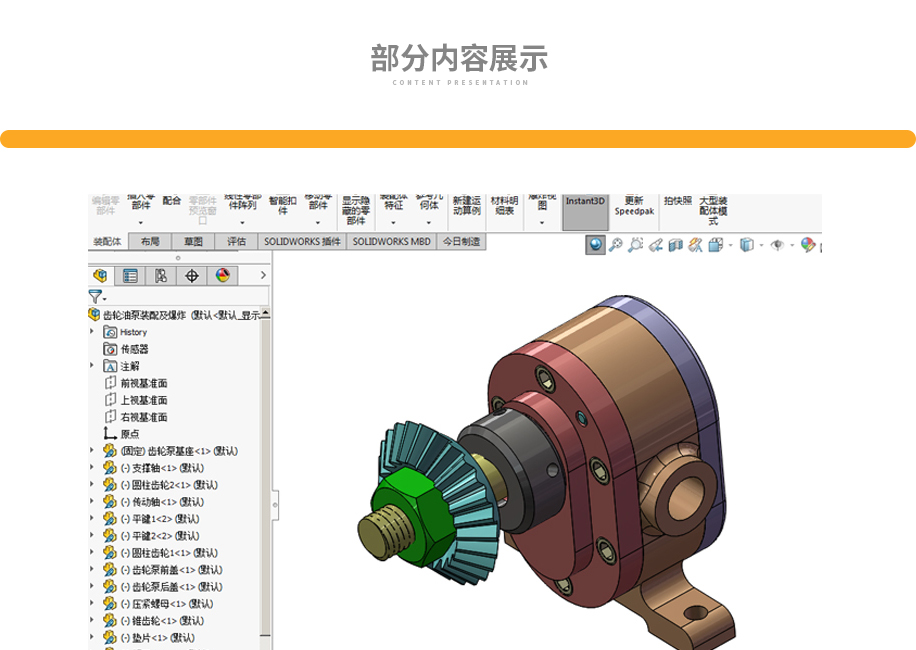Screen dimensions: 916x650
Task: Select 平键2<2> in the tree
Action: (x=160, y=536)
